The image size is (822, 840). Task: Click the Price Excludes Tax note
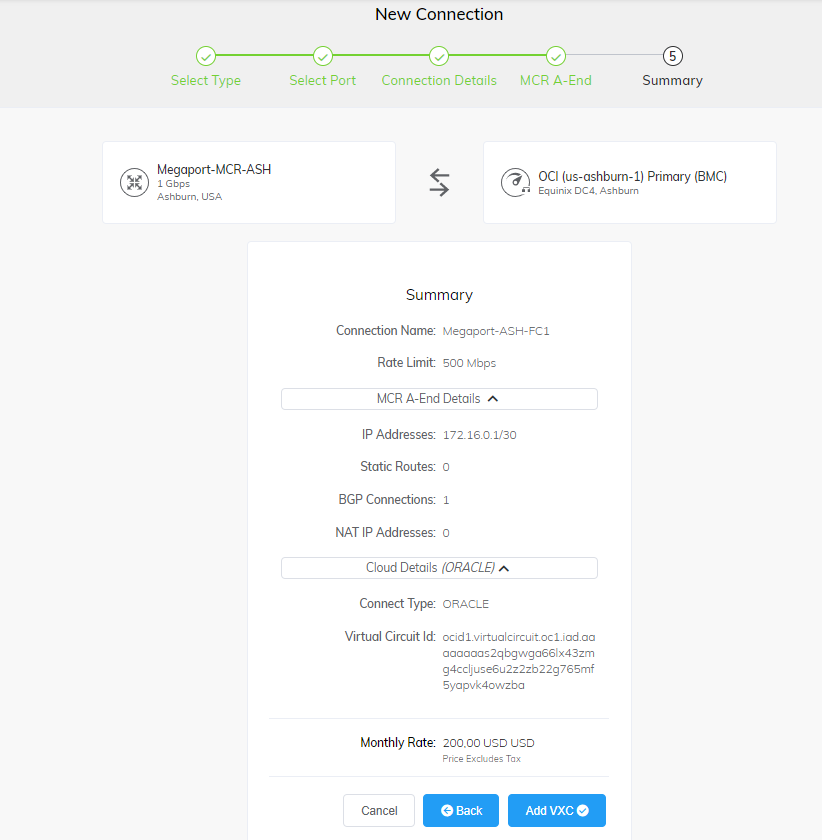481,759
